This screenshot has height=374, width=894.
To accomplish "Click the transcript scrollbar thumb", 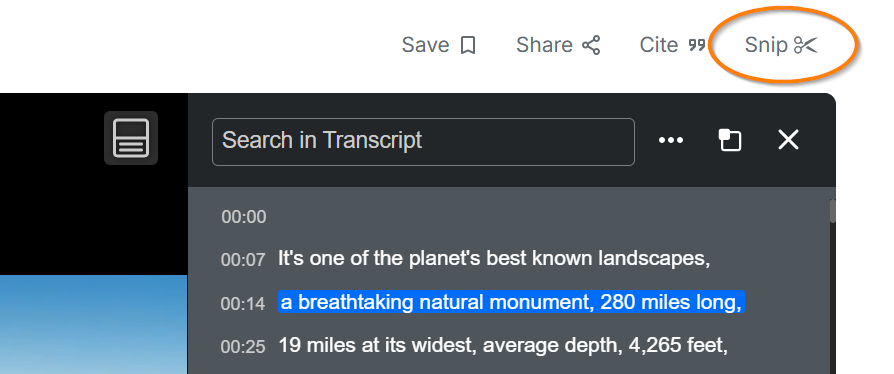I will [832, 210].
